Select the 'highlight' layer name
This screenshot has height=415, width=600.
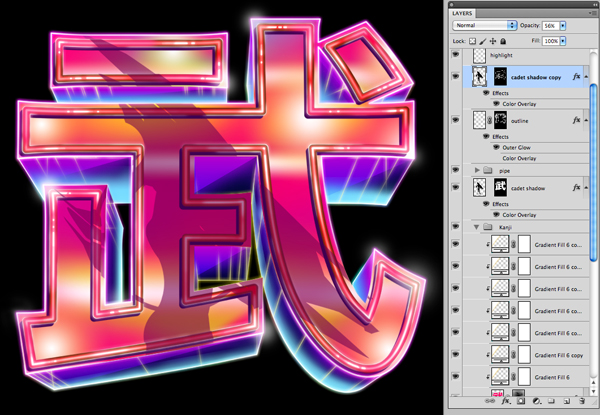(501, 55)
